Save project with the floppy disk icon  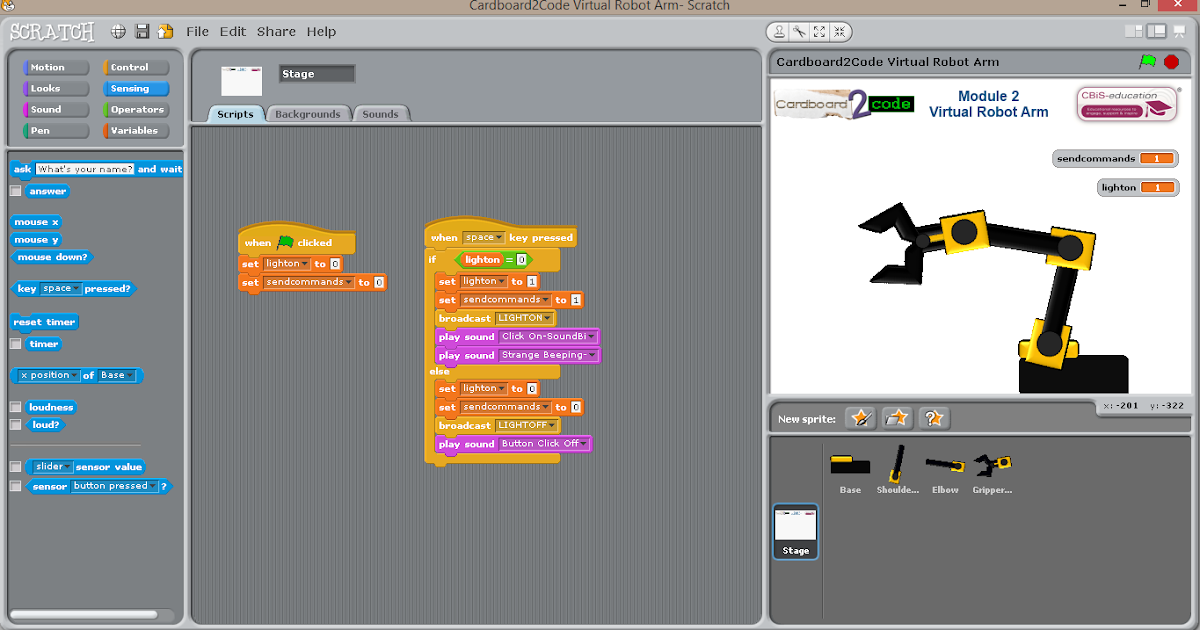point(142,31)
